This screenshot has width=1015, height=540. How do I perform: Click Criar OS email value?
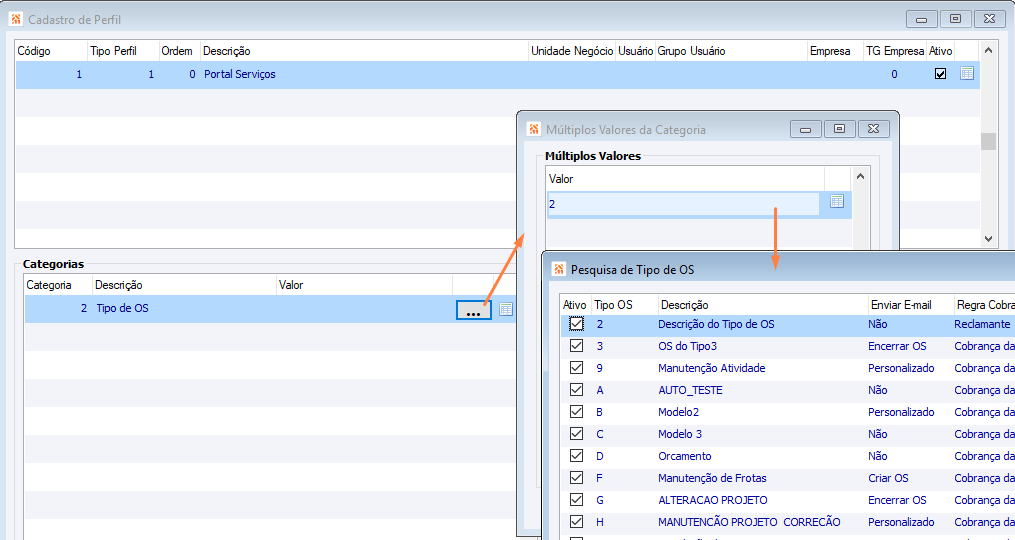tap(888, 478)
